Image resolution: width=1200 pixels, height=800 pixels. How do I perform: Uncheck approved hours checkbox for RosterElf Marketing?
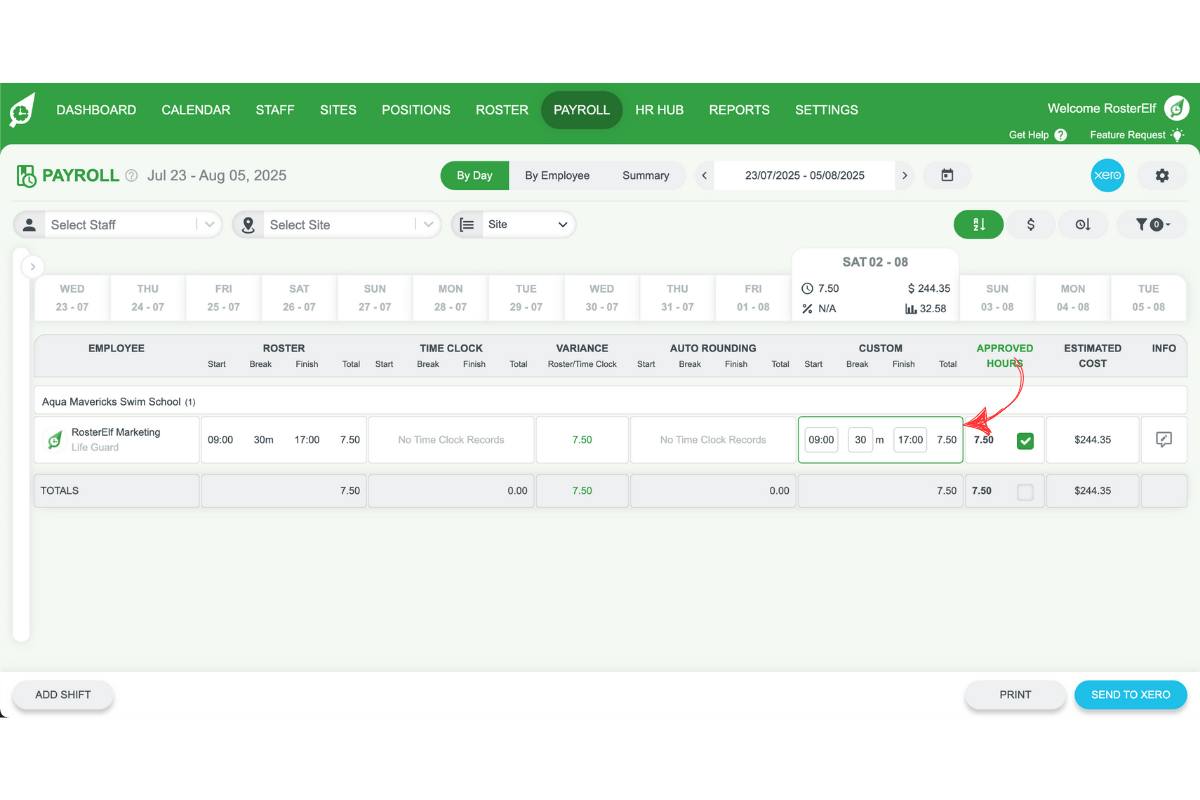1025,441
